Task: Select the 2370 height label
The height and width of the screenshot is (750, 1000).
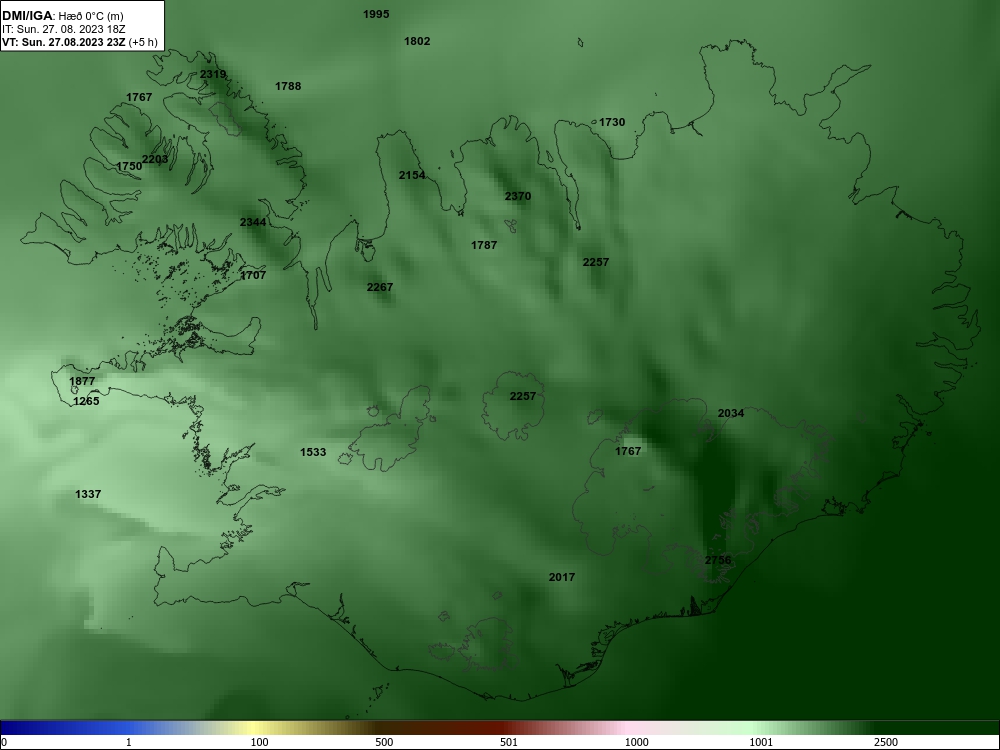Action: coord(518,196)
